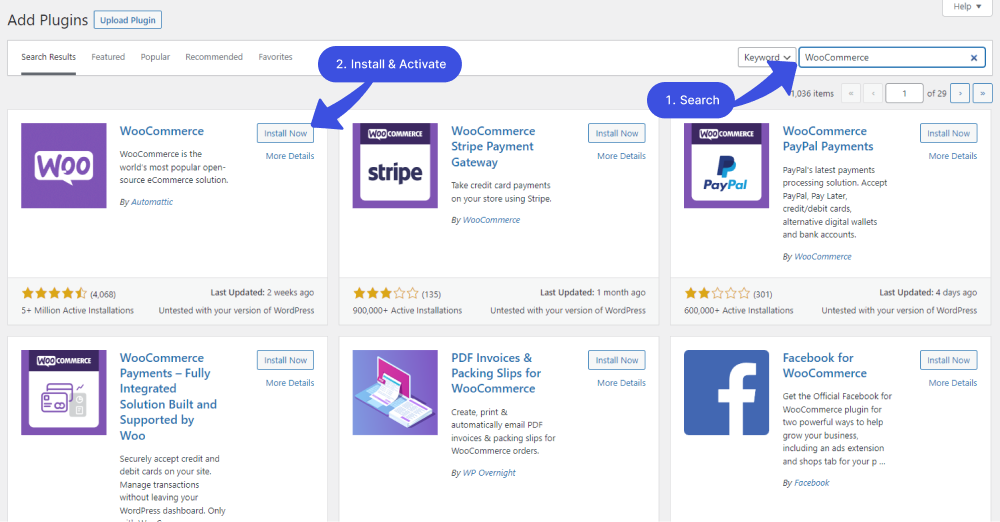Open WooCommerce author link under PayPal plugin
The width and height of the screenshot is (1000, 522).
pos(823,257)
